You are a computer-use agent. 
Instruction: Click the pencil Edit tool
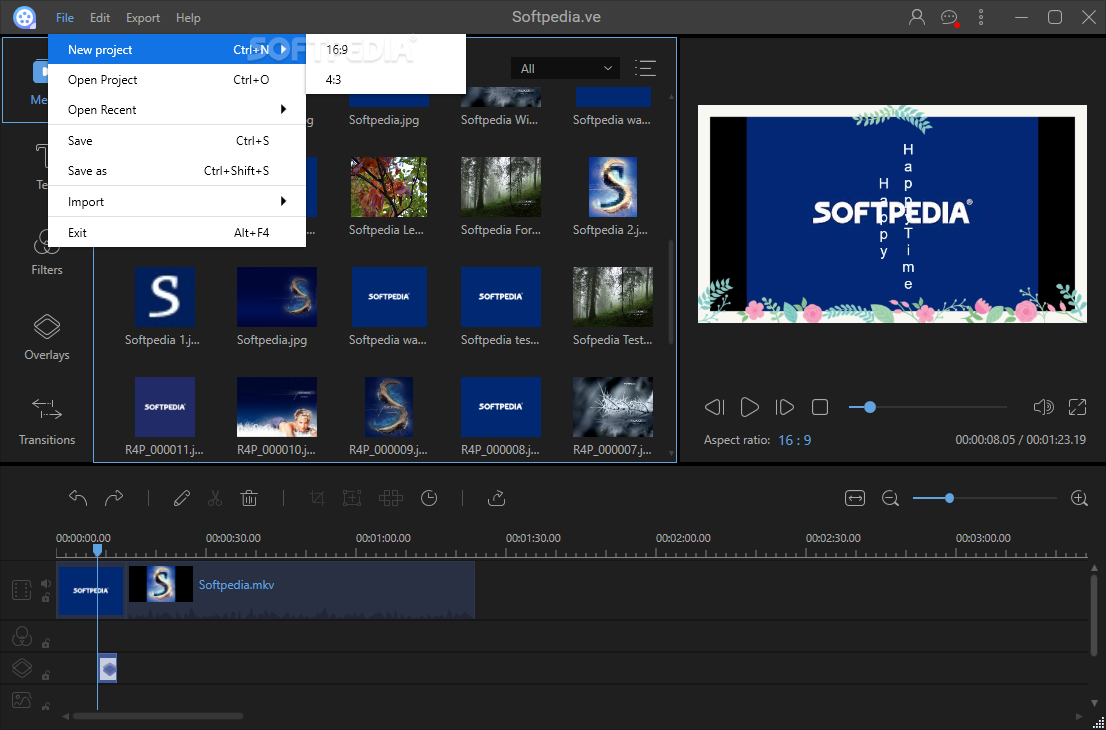point(181,498)
